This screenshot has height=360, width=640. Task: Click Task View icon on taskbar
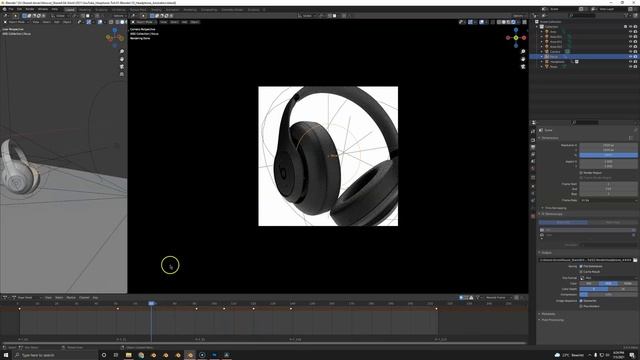tap(116, 355)
